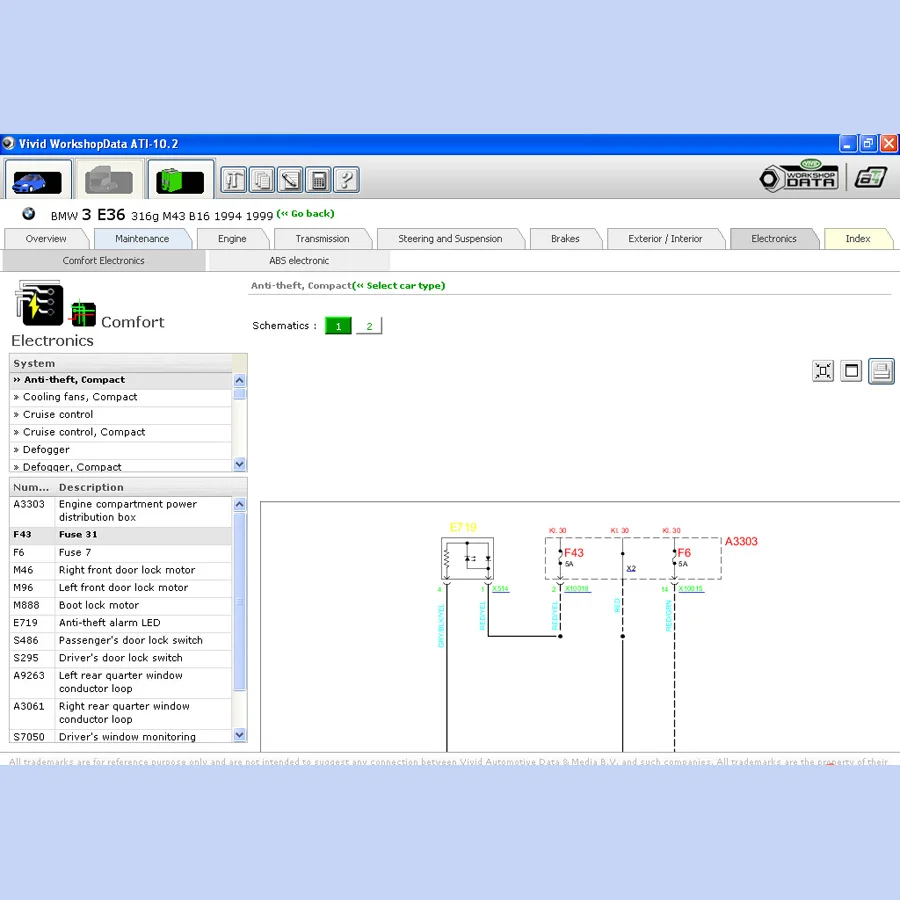Click the ATI logo icon at top right

tap(871, 177)
